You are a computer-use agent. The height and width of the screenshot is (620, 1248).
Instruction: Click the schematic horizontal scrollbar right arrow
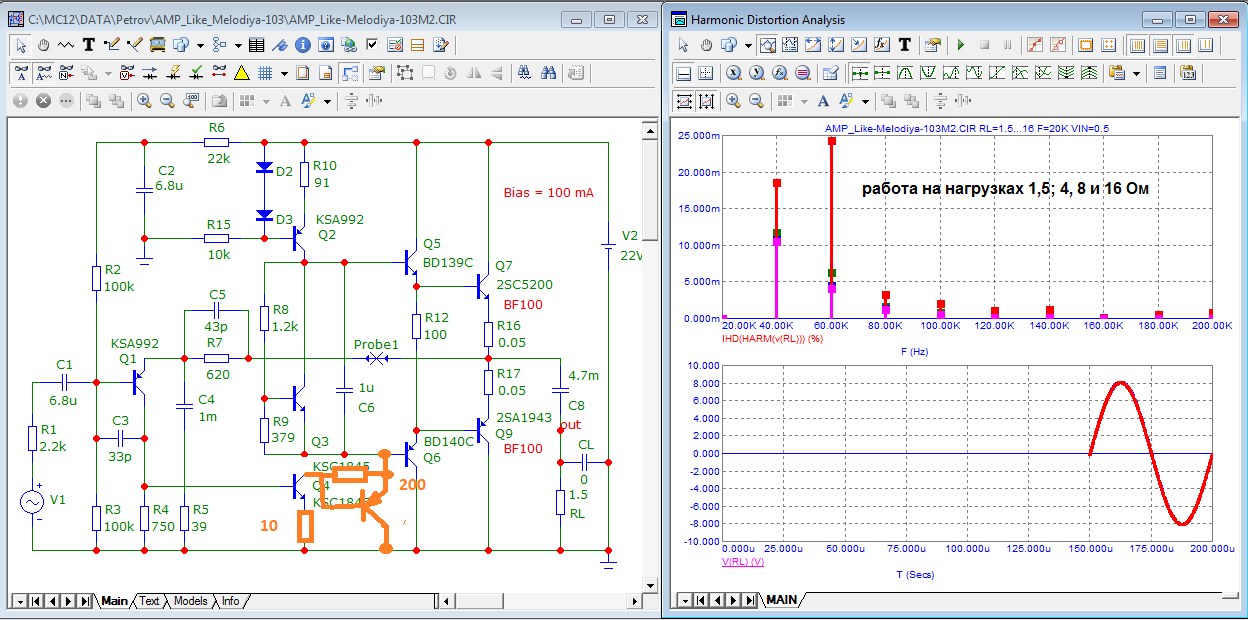click(x=637, y=601)
